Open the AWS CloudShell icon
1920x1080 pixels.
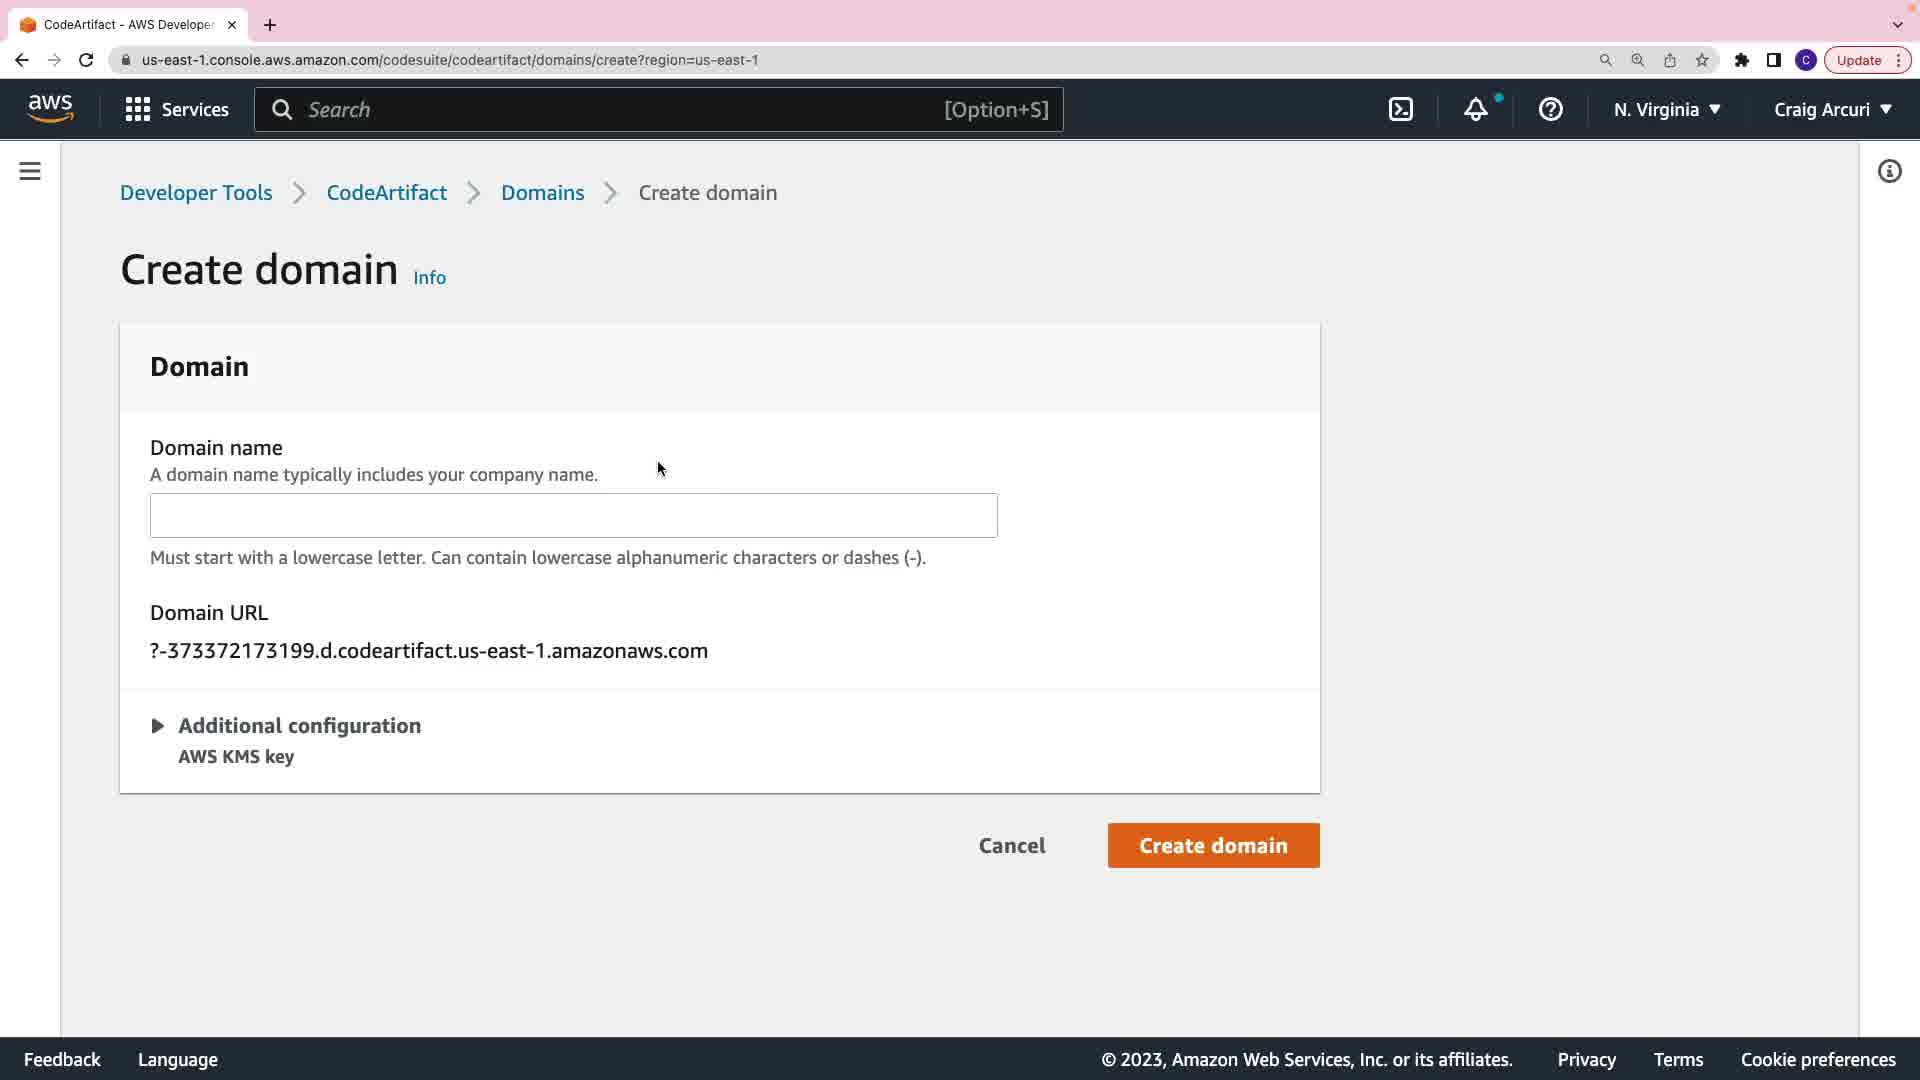tap(1401, 110)
